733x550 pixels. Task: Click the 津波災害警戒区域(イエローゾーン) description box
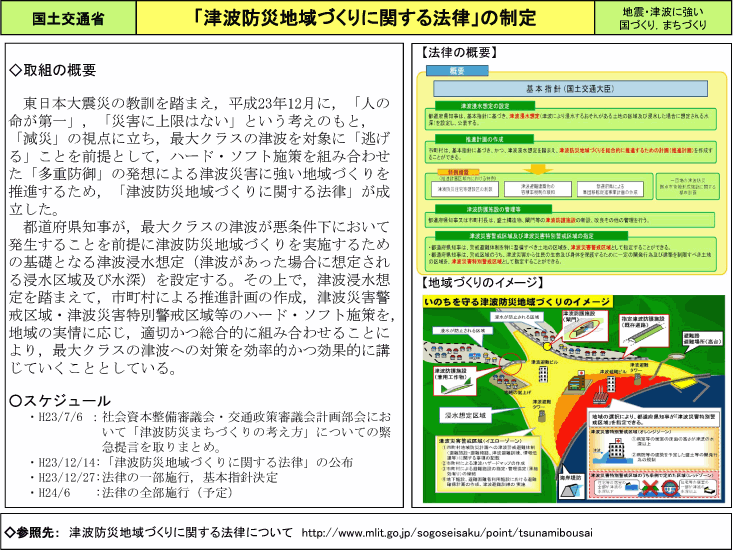coord(489,463)
